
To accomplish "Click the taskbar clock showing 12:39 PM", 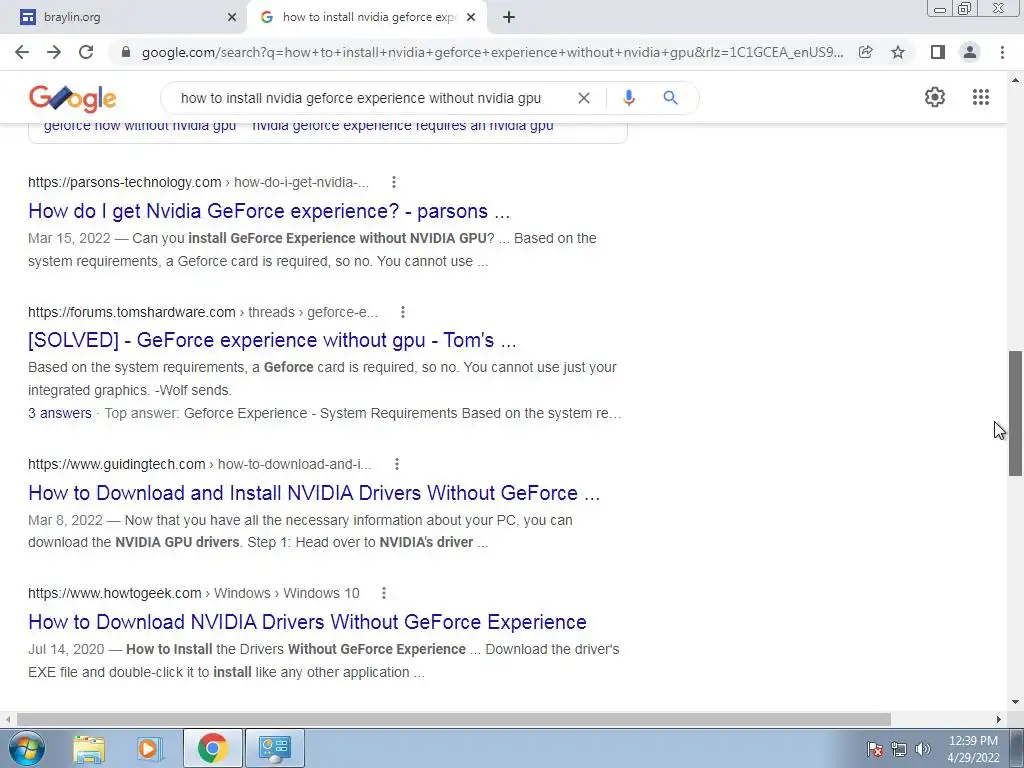I will tap(973, 749).
